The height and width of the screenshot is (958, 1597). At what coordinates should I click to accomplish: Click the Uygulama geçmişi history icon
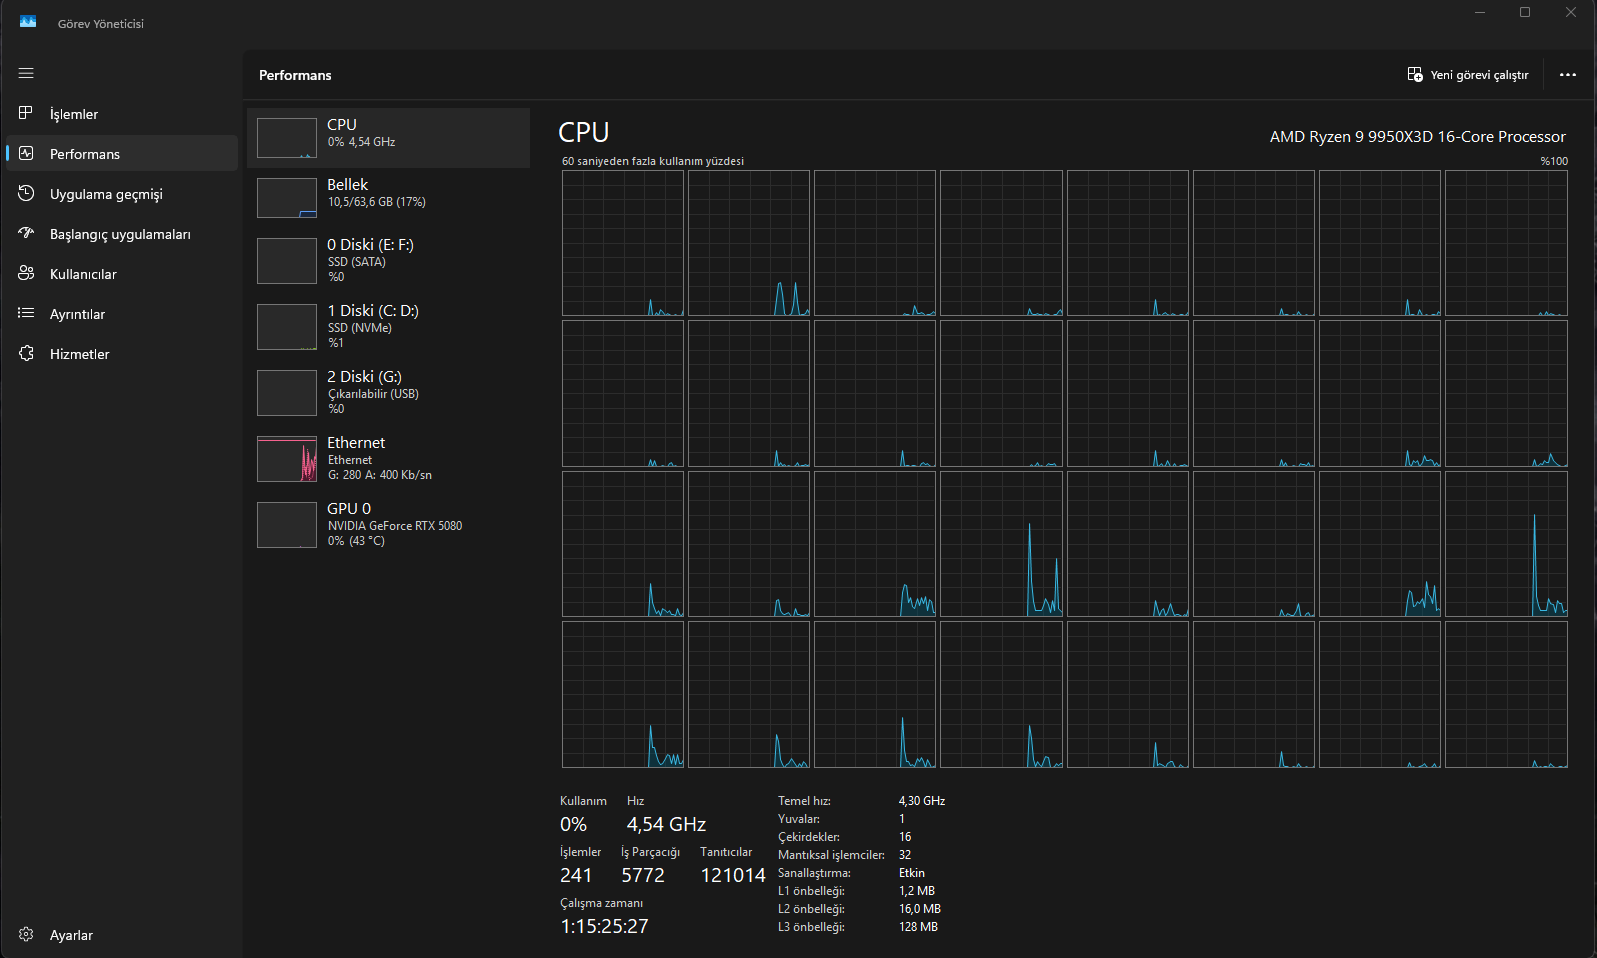(x=26, y=193)
